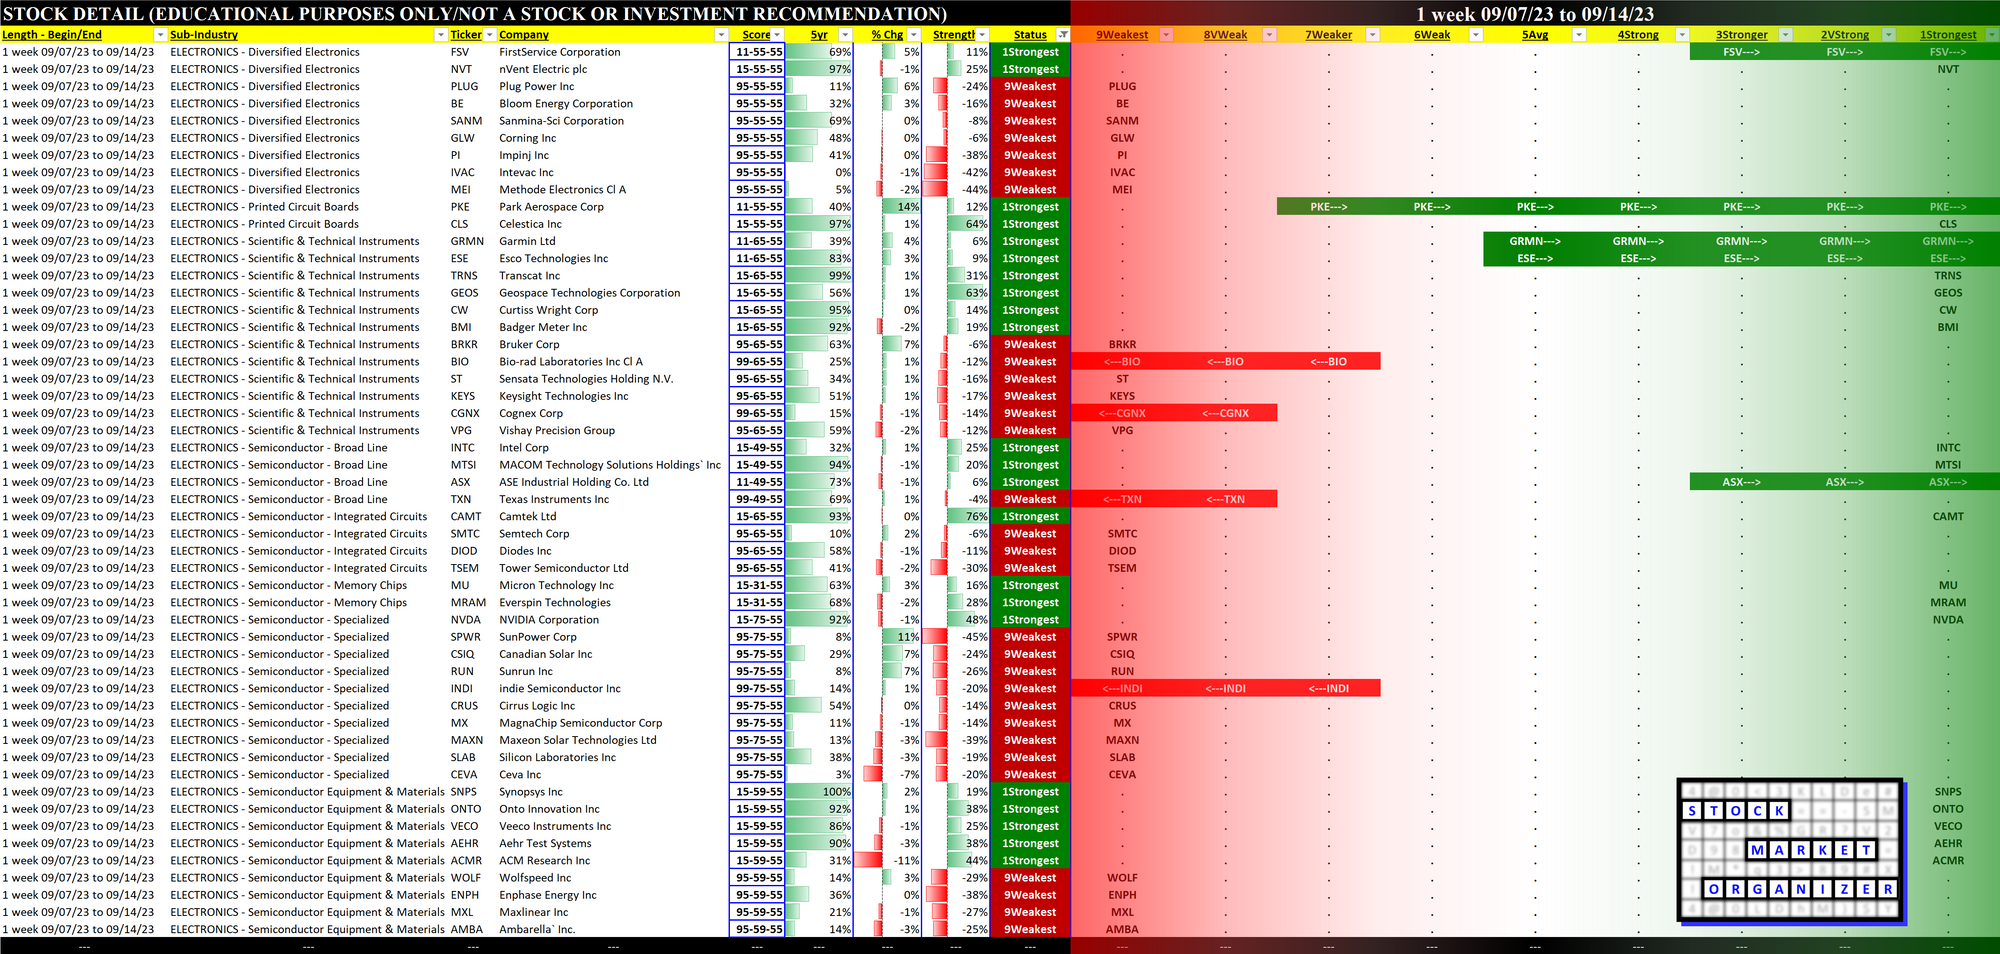Open the 7Weaker column filter dropdown
Screen dimensions: 2000x954
[x=1373, y=35]
